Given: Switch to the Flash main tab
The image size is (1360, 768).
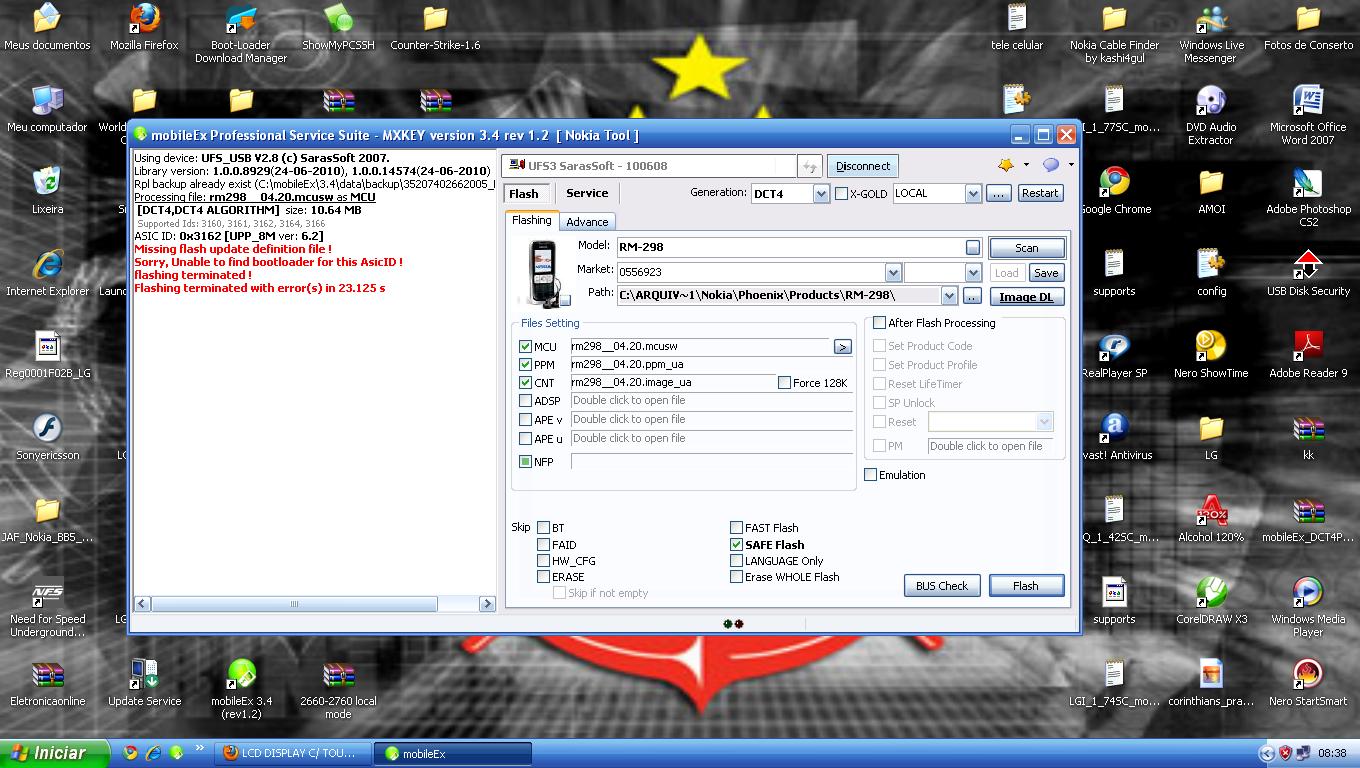Looking at the screenshot, I should click(524, 194).
